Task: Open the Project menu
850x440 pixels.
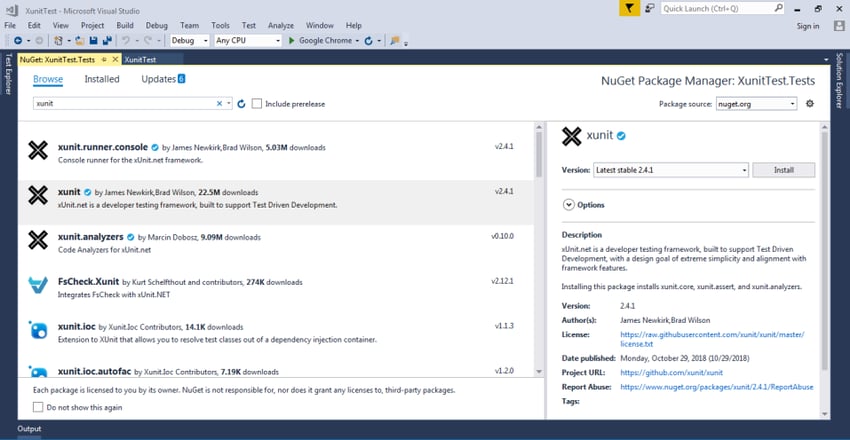Action: pos(92,25)
